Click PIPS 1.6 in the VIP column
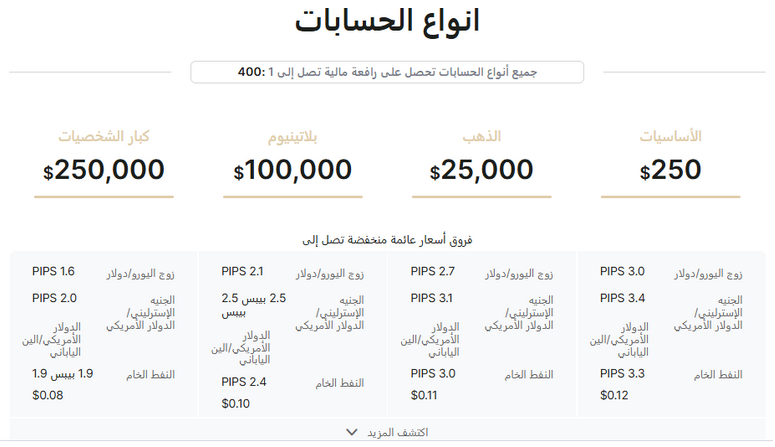The image size is (775, 447). pyautogui.click(x=53, y=271)
